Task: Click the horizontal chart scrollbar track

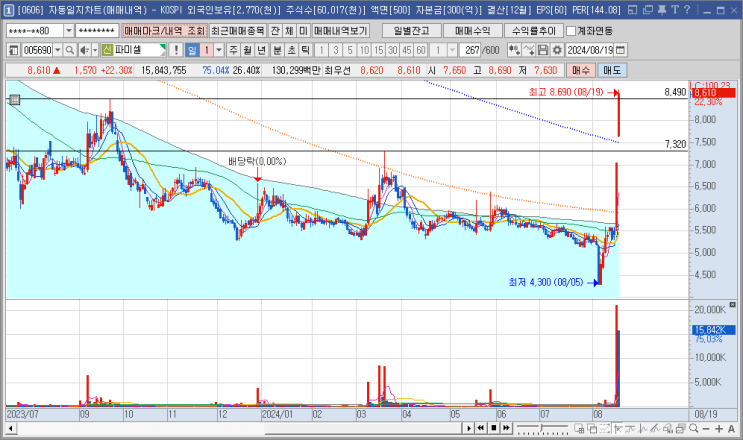Action: coord(239,428)
